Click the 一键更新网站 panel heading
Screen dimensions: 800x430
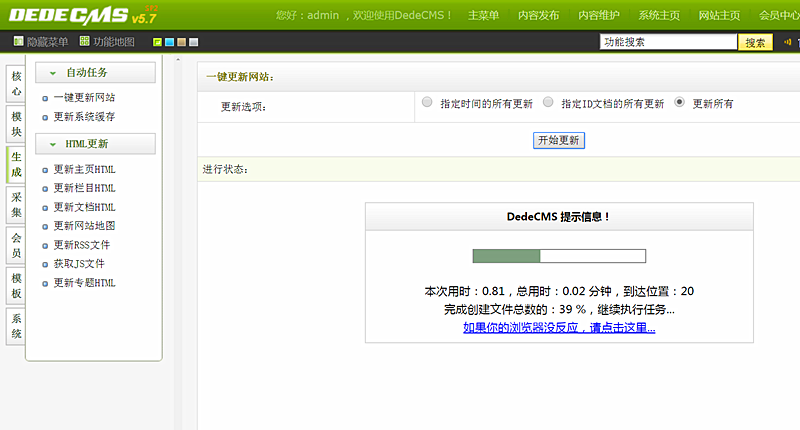click(240, 77)
